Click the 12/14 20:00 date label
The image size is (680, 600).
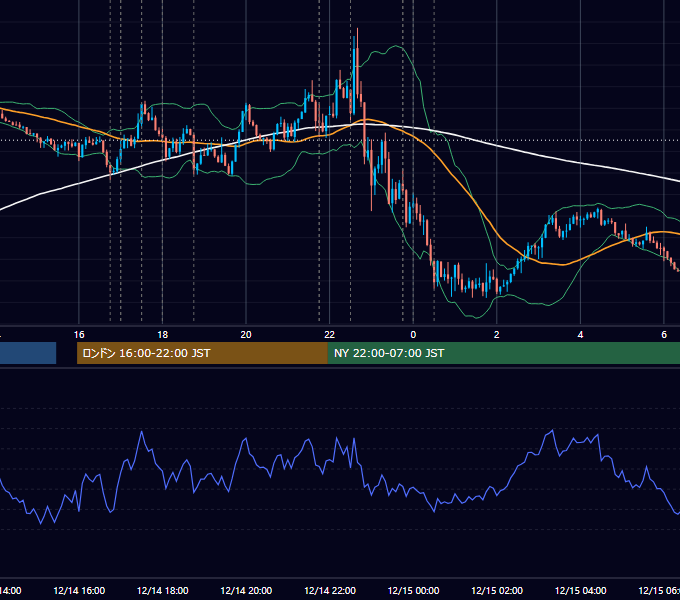coord(246,590)
